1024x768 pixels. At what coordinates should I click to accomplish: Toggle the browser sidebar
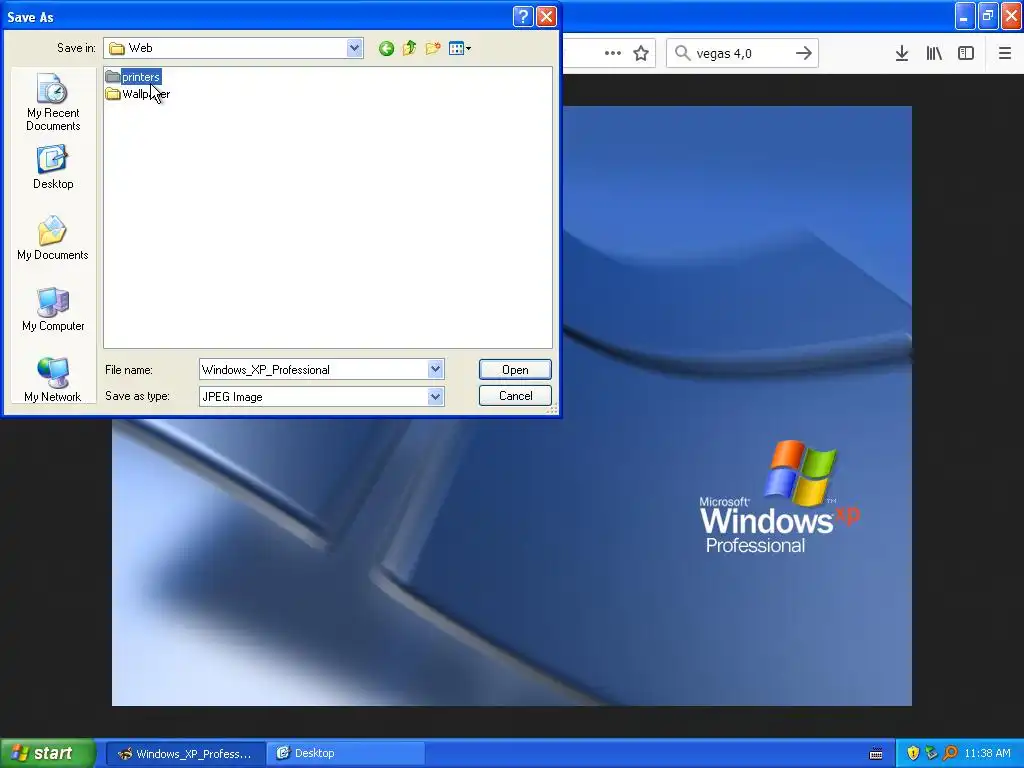pyautogui.click(x=966, y=54)
